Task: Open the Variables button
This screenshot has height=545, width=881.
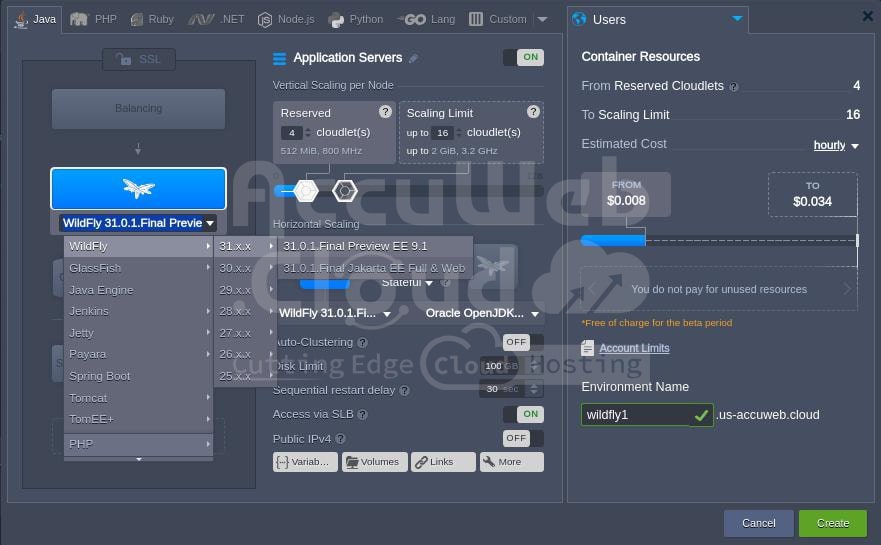Action: 305,462
